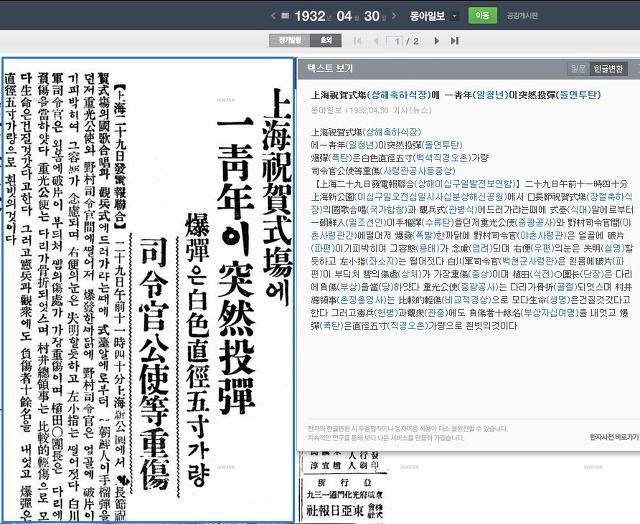Click the 돌연투탄 reading in the title
This screenshot has width=640, height=524.
click(579, 95)
